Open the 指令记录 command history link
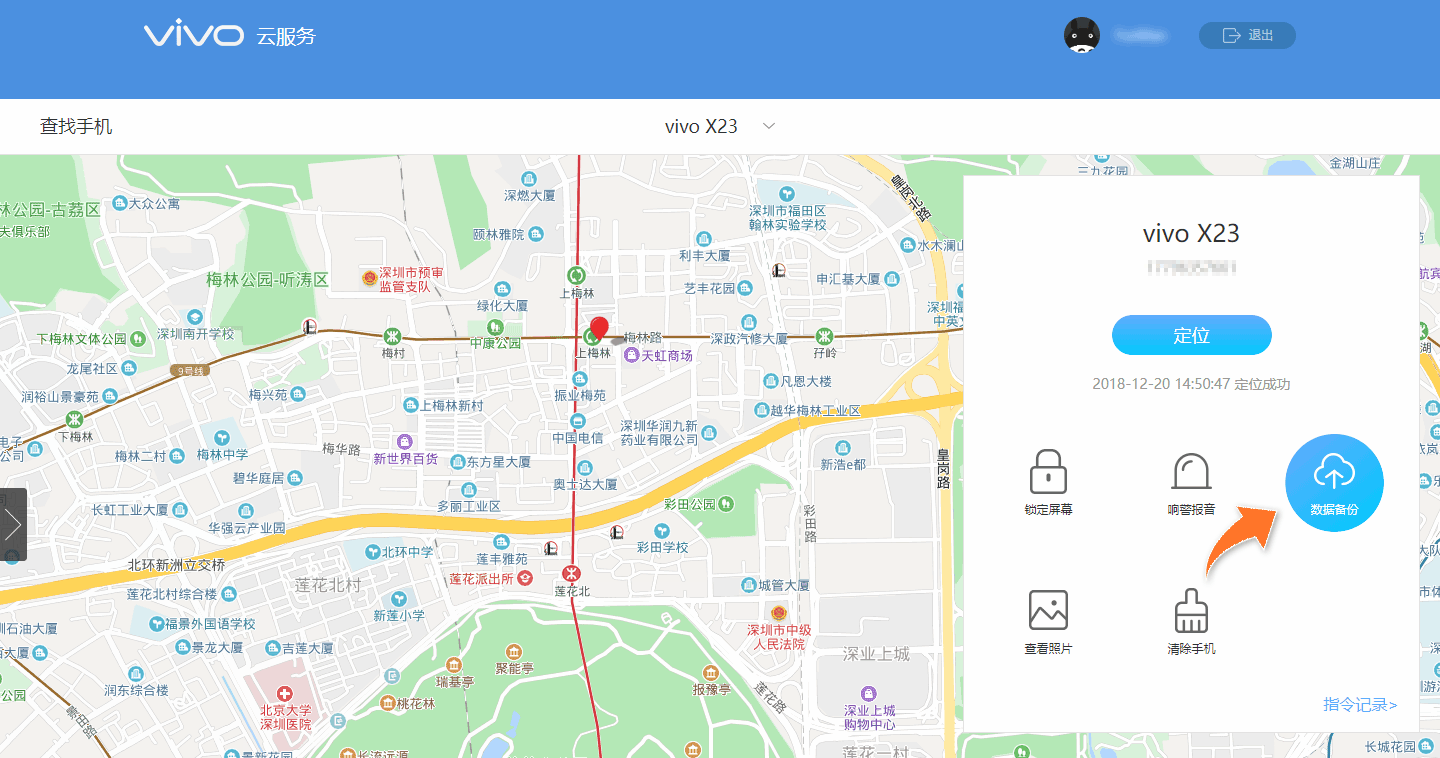 tap(1357, 705)
